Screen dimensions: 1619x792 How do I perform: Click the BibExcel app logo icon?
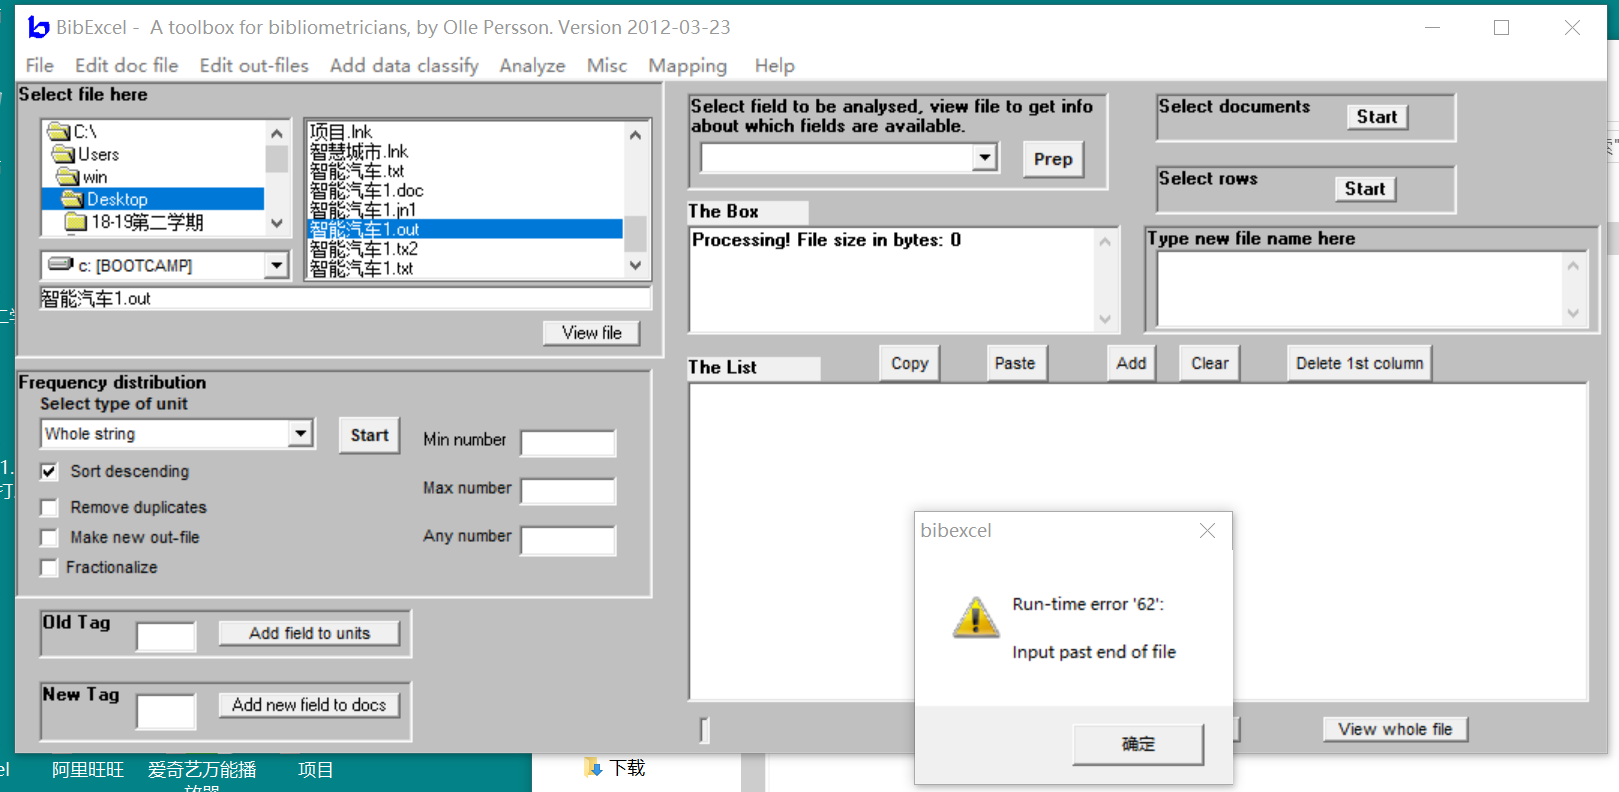tap(39, 28)
